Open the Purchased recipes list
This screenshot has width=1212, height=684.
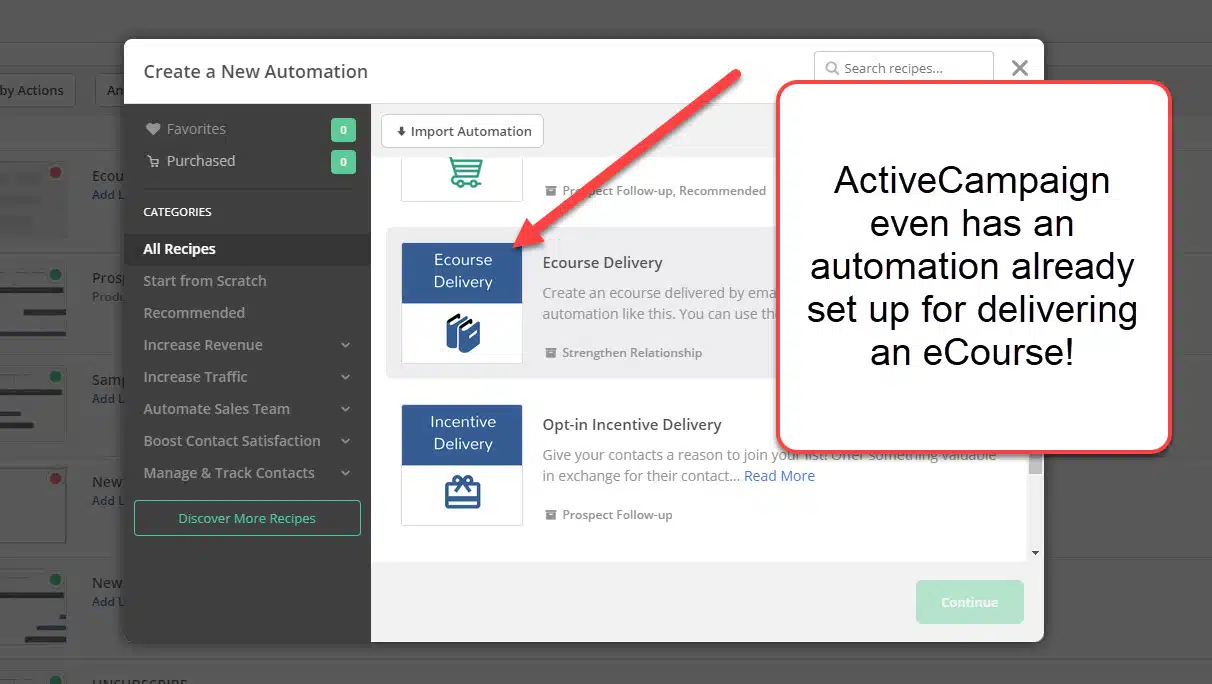pos(201,161)
